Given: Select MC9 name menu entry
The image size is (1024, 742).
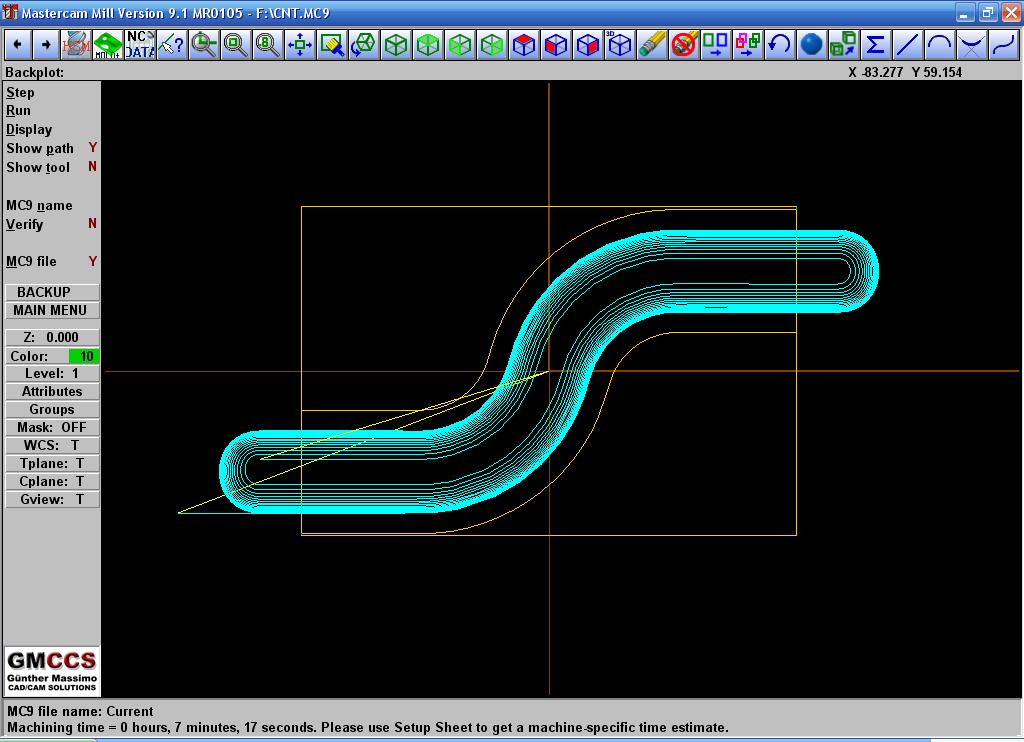Looking at the screenshot, I should coord(39,205).
